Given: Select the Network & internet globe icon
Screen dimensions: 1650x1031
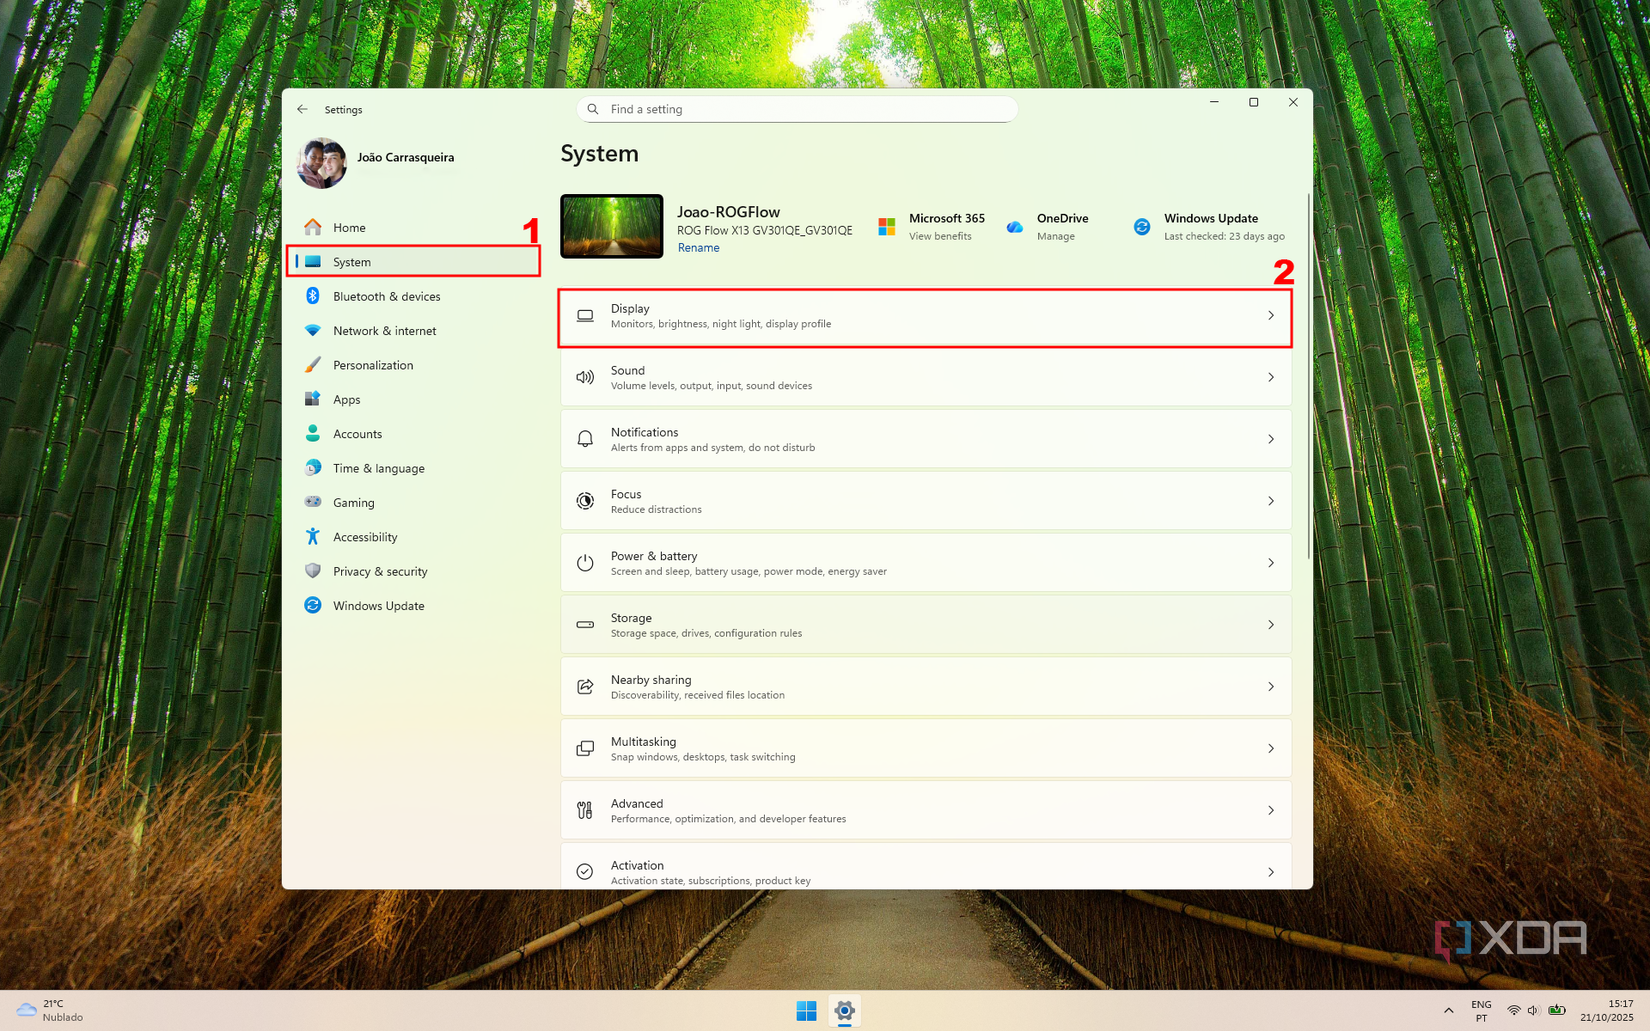Looking at the screenshot, I should (315, 330).
